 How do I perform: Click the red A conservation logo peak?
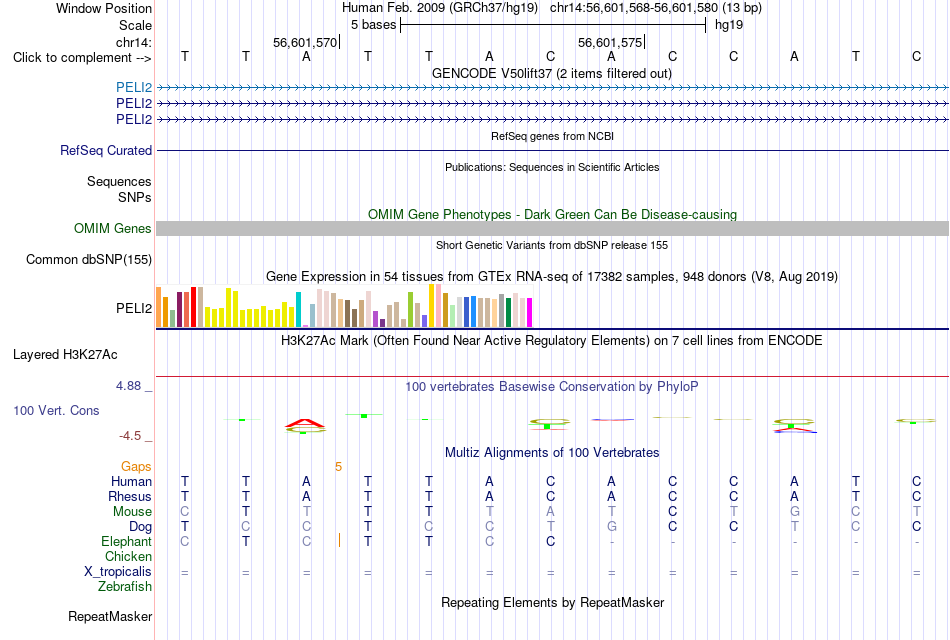(x=305, y=422)
